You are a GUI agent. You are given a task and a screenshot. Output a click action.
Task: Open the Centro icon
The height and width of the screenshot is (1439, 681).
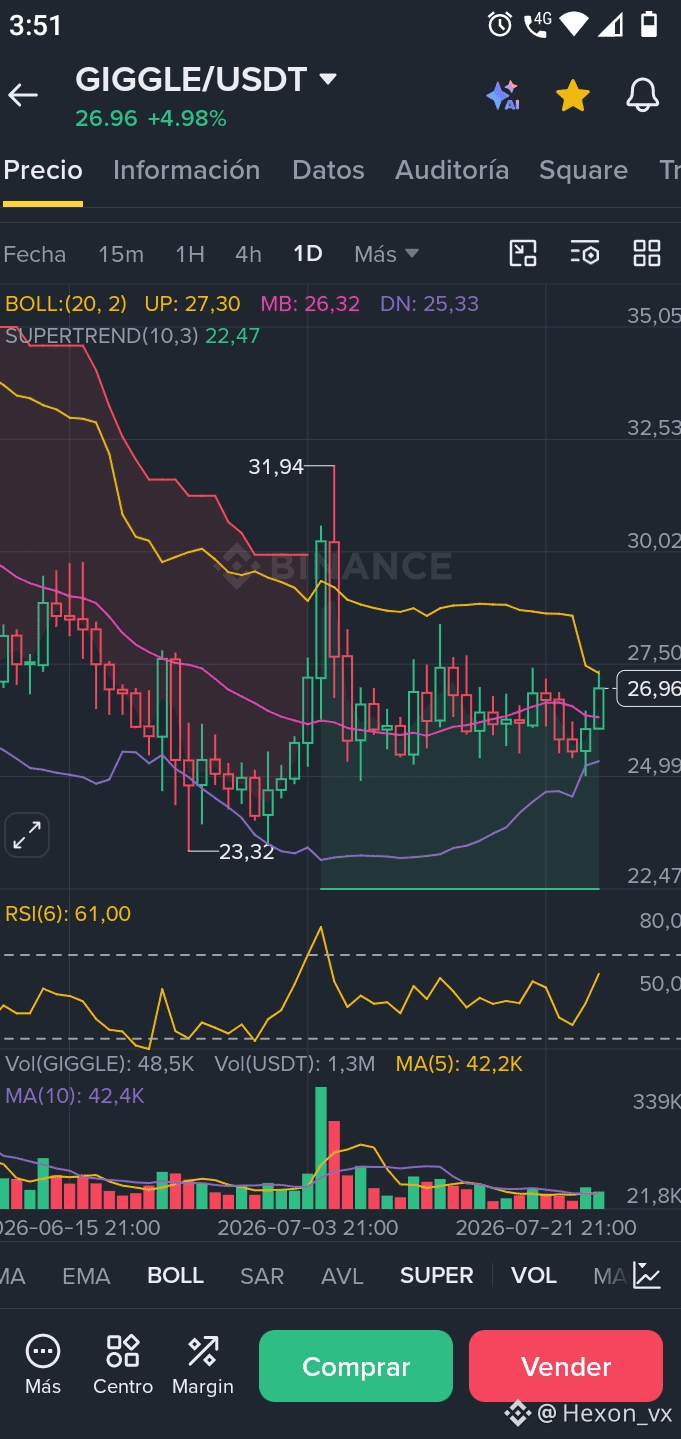pyautogui.click(x=123, y=1365)
